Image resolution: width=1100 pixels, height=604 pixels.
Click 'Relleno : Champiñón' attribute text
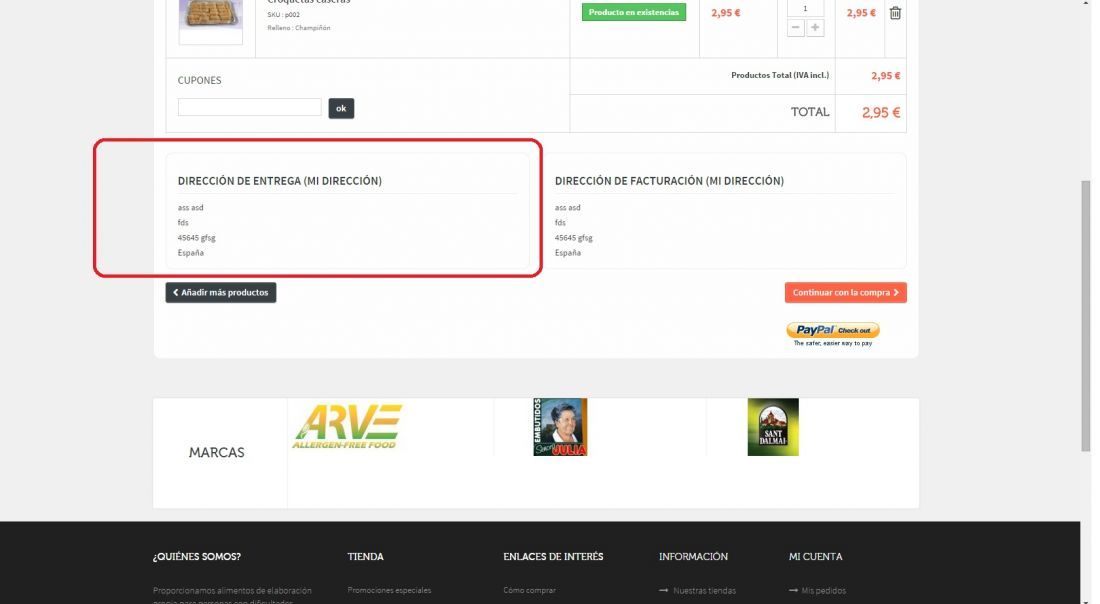pyautogui.click(x=299, y=28)
